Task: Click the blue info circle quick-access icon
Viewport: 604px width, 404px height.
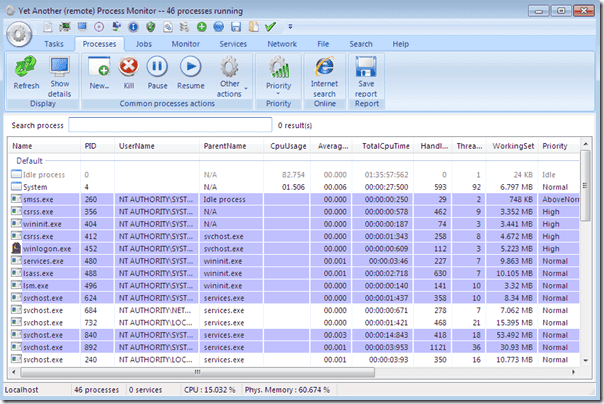Action: coord(133,27)
